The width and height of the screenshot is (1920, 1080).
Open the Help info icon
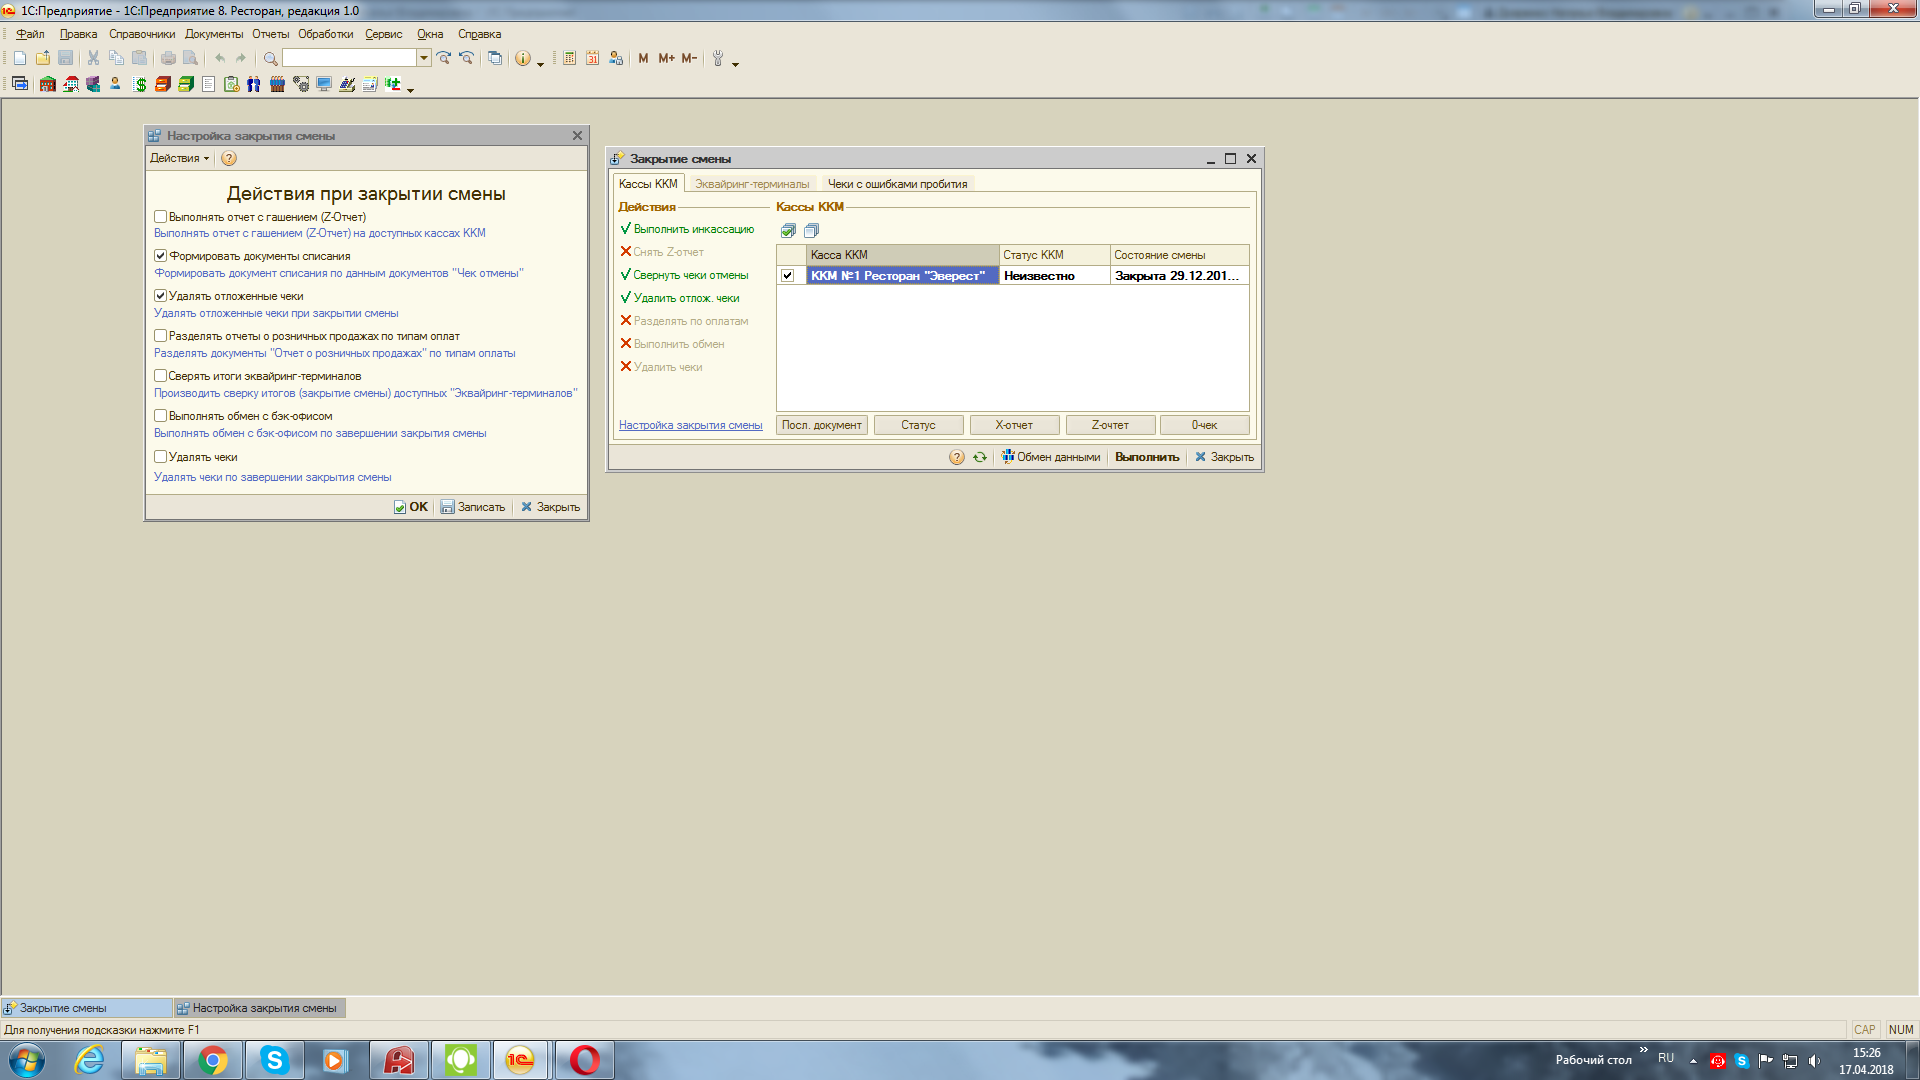(523, 58)
